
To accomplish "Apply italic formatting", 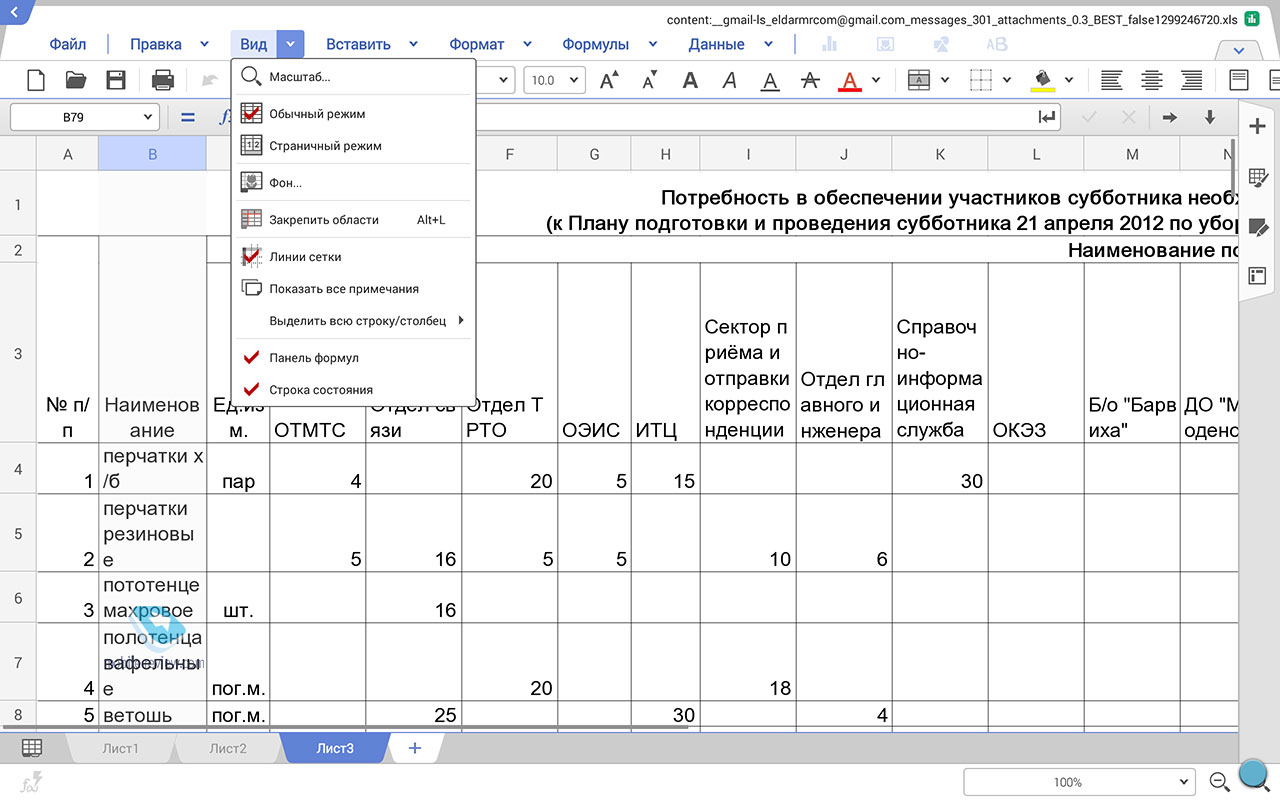I will (x=730, y=80).
